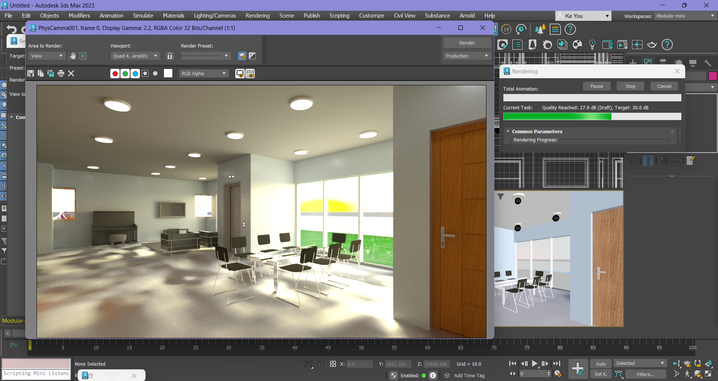Click the white color swatch in render window

click(168, 73)
